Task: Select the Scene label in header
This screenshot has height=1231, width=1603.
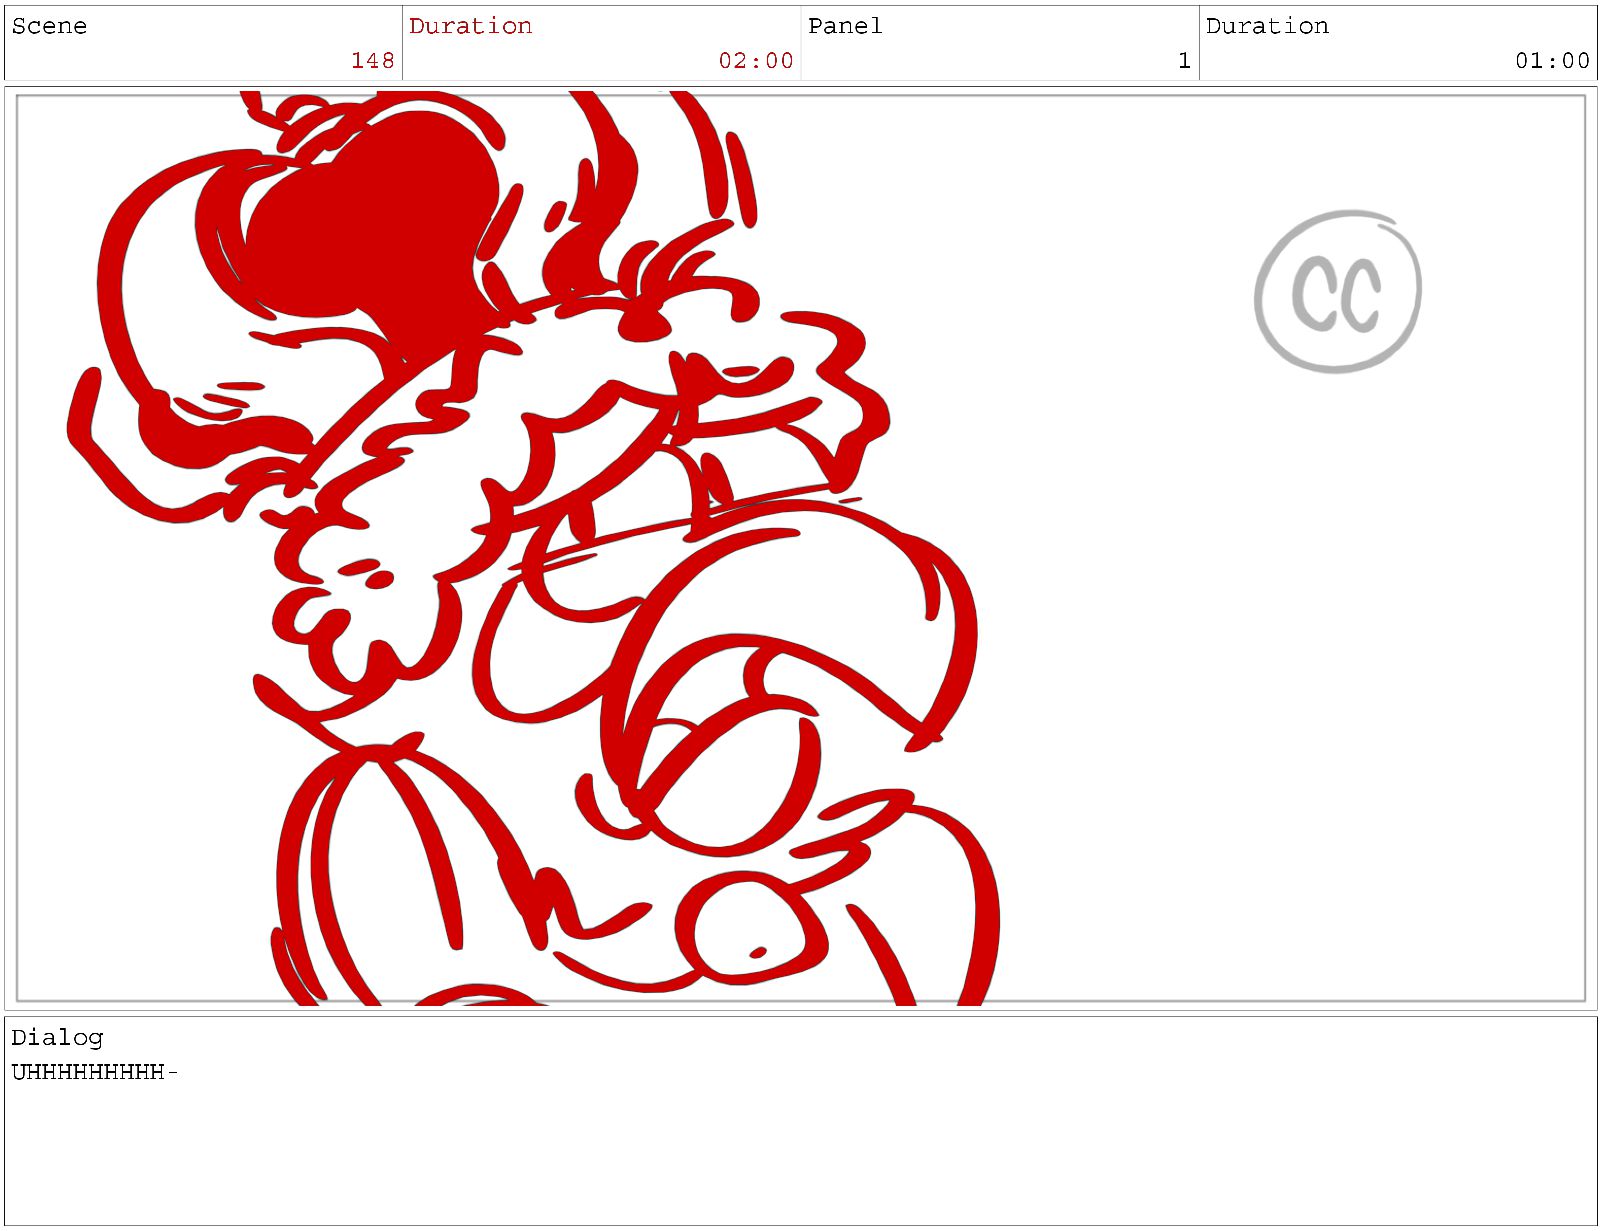Action: tap(49, 26)
